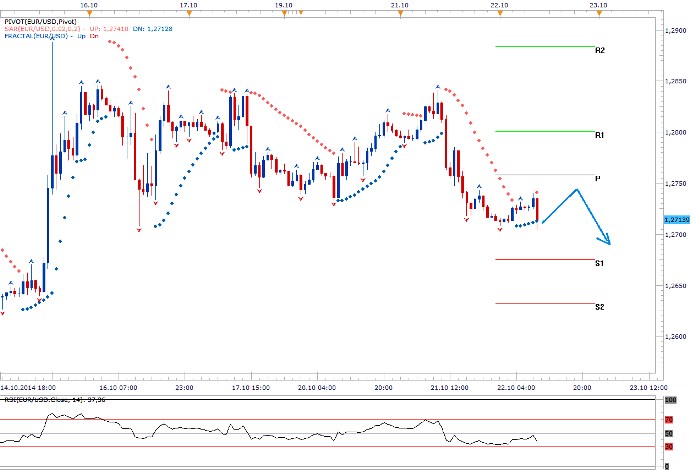Click the 14.10.2014 18:00 time axis label

click(x=26, y=385)
